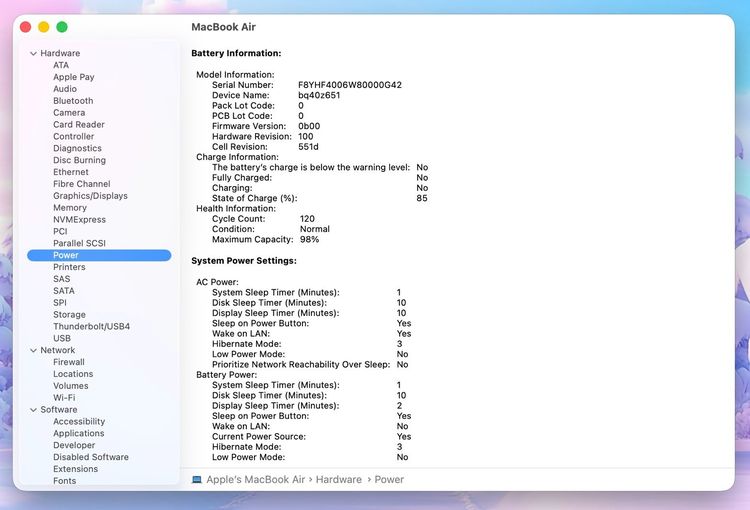Select Accessibility under Software
The height and width of the screenshot is (510, 750).
(x=79, y=421)
